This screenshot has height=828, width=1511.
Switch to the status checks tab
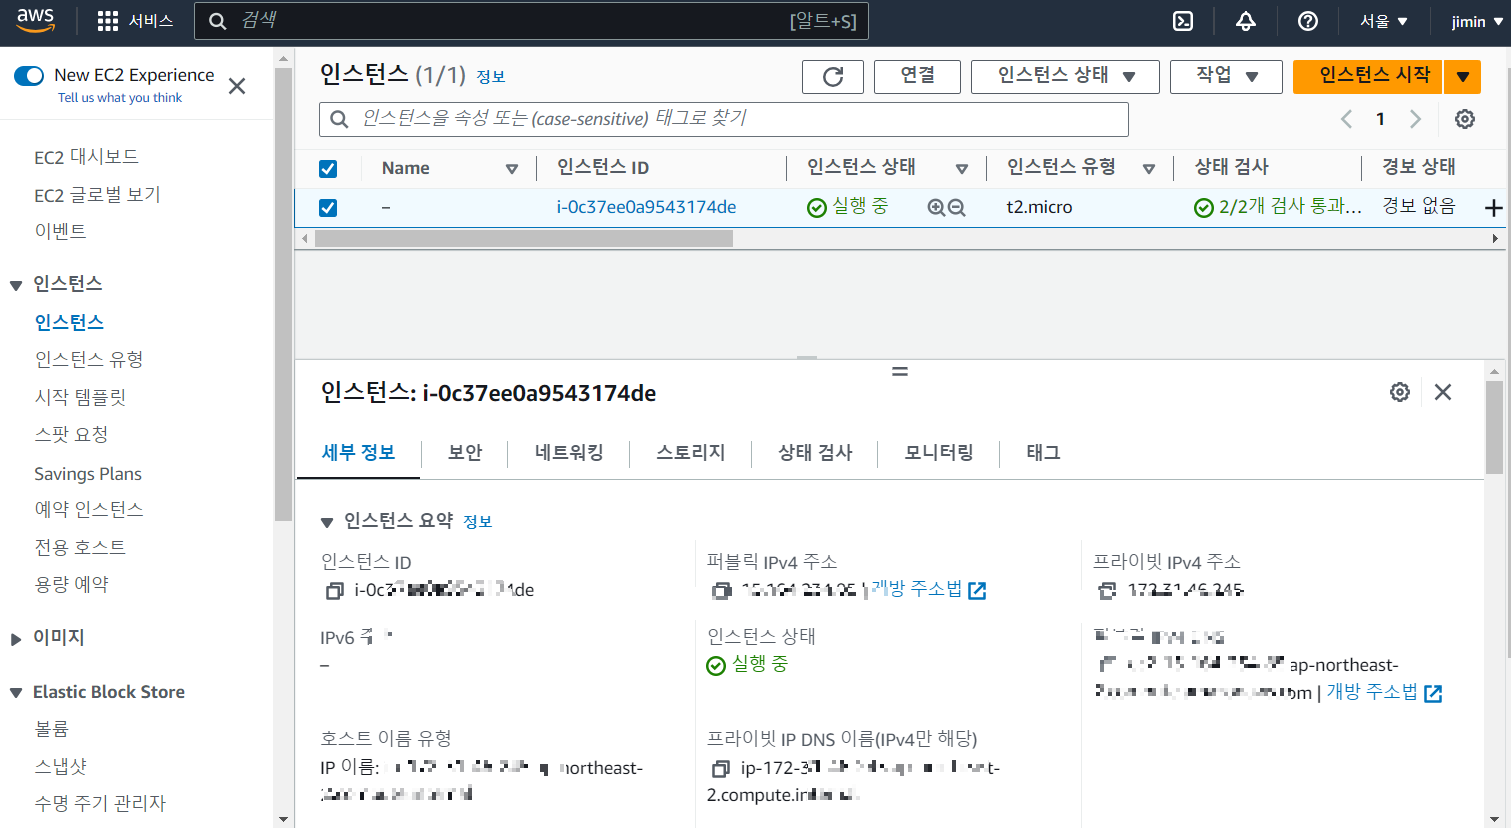coord(815,453)
